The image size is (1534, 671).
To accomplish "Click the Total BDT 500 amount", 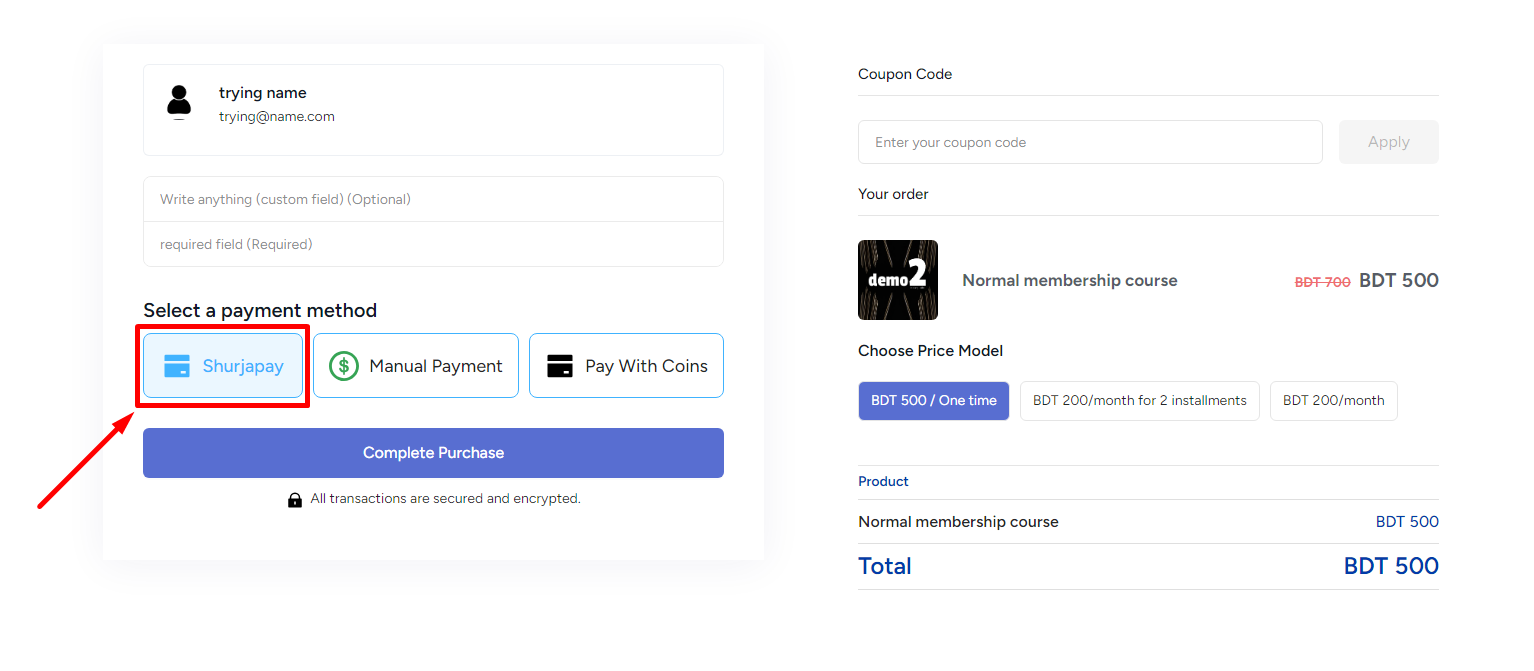I will (1391, 566).
